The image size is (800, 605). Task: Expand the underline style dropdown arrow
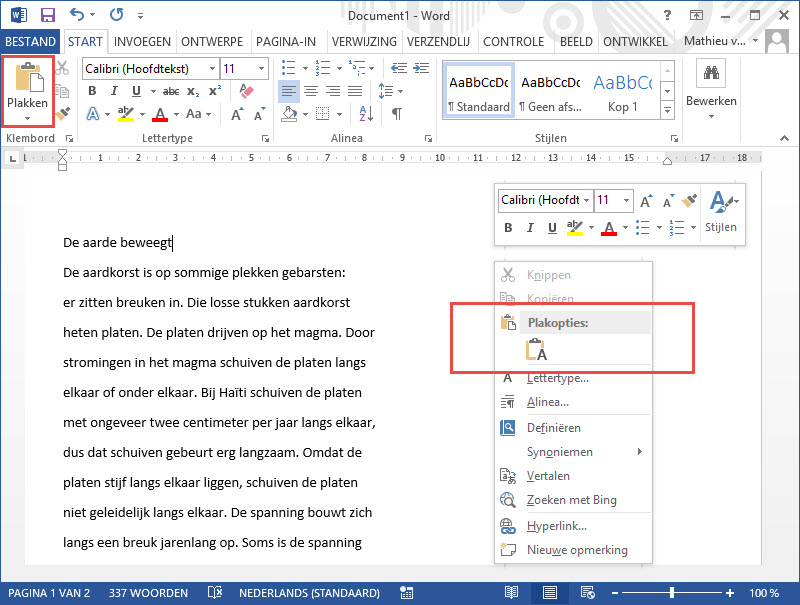pyautogui.click(x=153, y=91)
